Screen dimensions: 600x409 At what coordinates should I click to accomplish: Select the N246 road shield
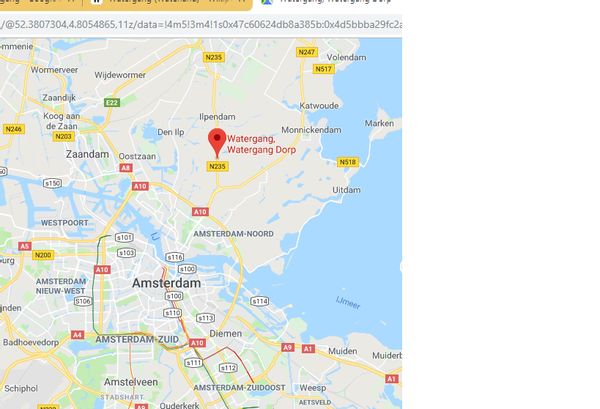tap(14, 129)
